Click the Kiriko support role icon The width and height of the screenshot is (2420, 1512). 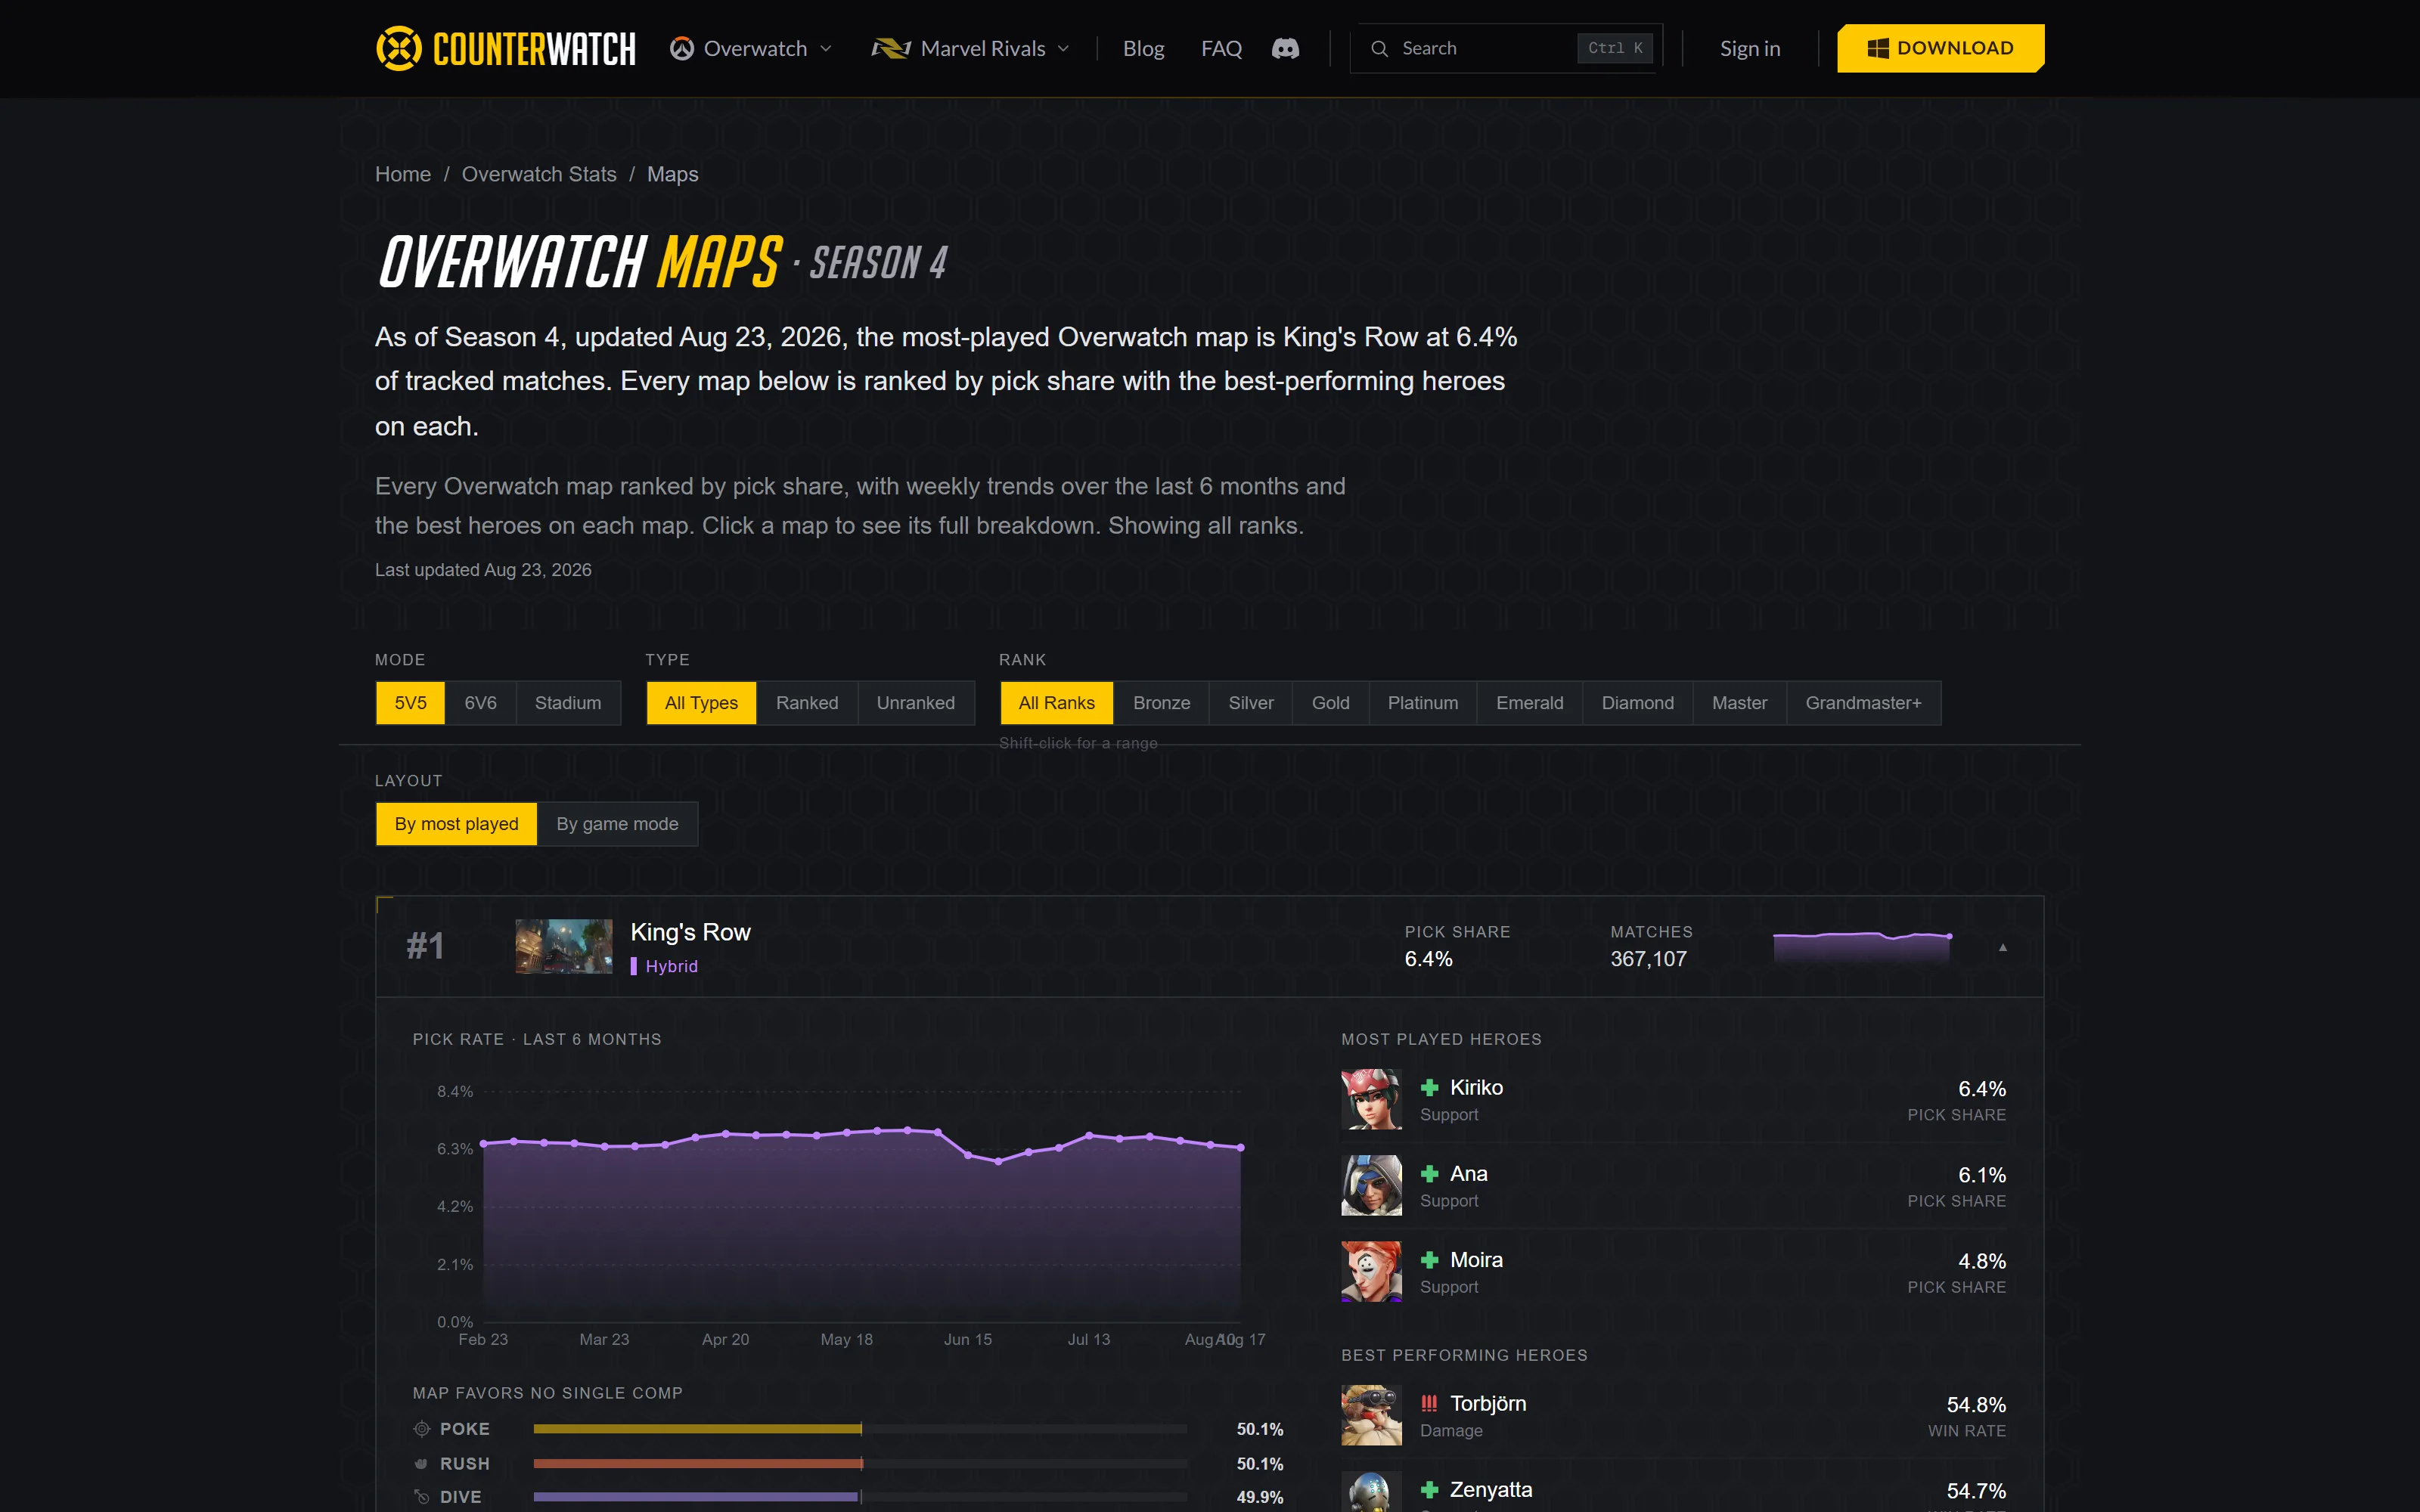coord(1430,1087)
